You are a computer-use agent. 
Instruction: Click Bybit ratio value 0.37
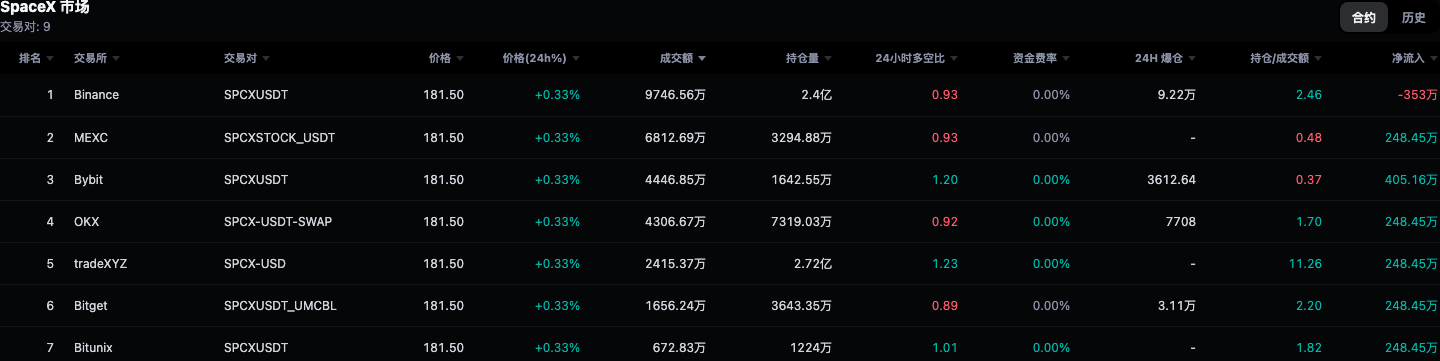point(1308,179)
